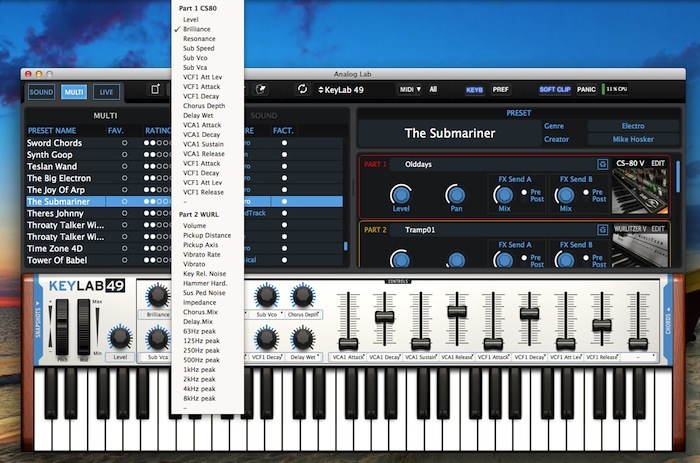
Task: Click the Mod wheel
Action: click(x=84, y=327)
